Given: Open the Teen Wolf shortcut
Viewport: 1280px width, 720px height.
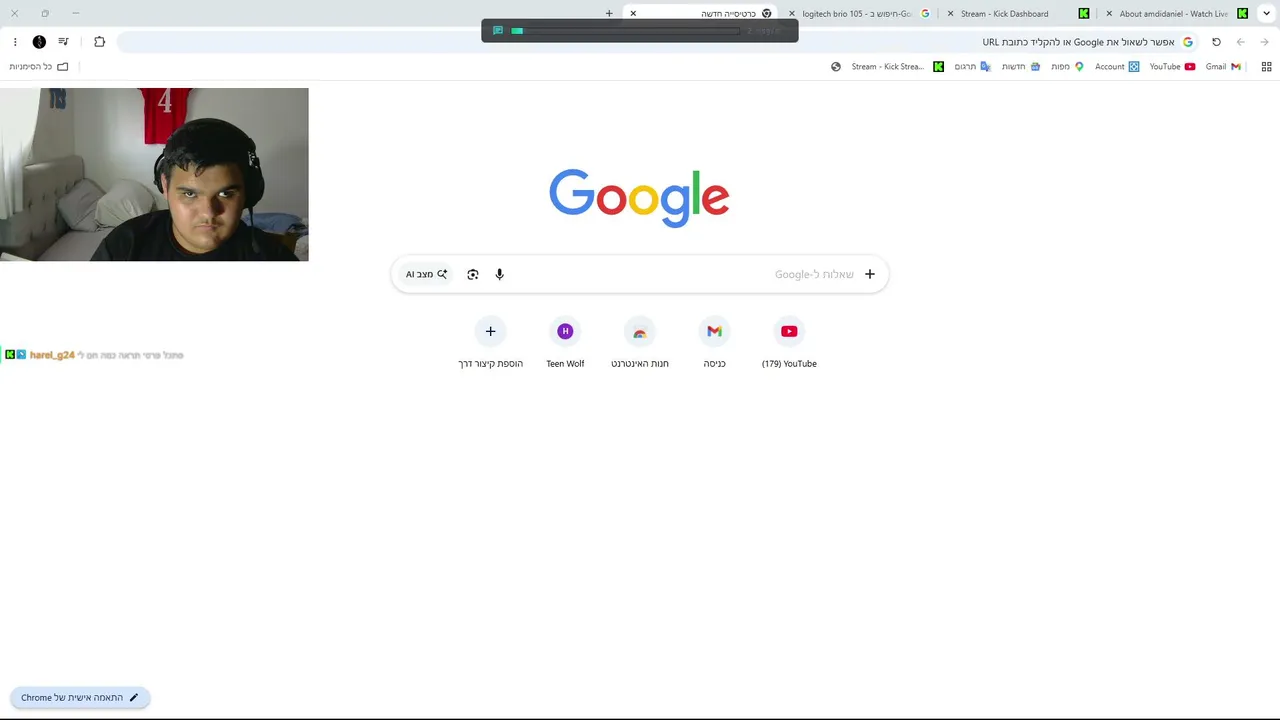Looking at the screenshot, I should pos(565,343).
